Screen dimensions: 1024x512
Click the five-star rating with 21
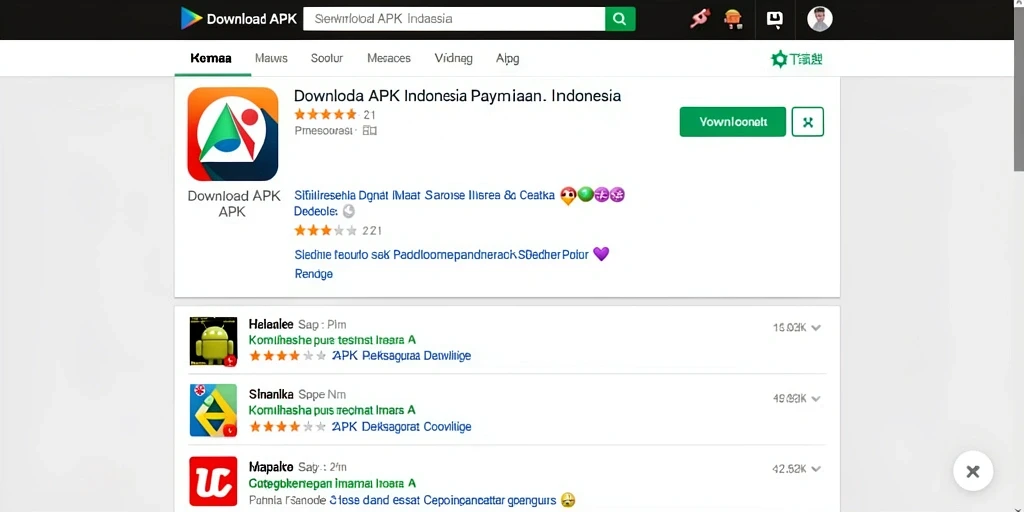click(x=334, y=115)
